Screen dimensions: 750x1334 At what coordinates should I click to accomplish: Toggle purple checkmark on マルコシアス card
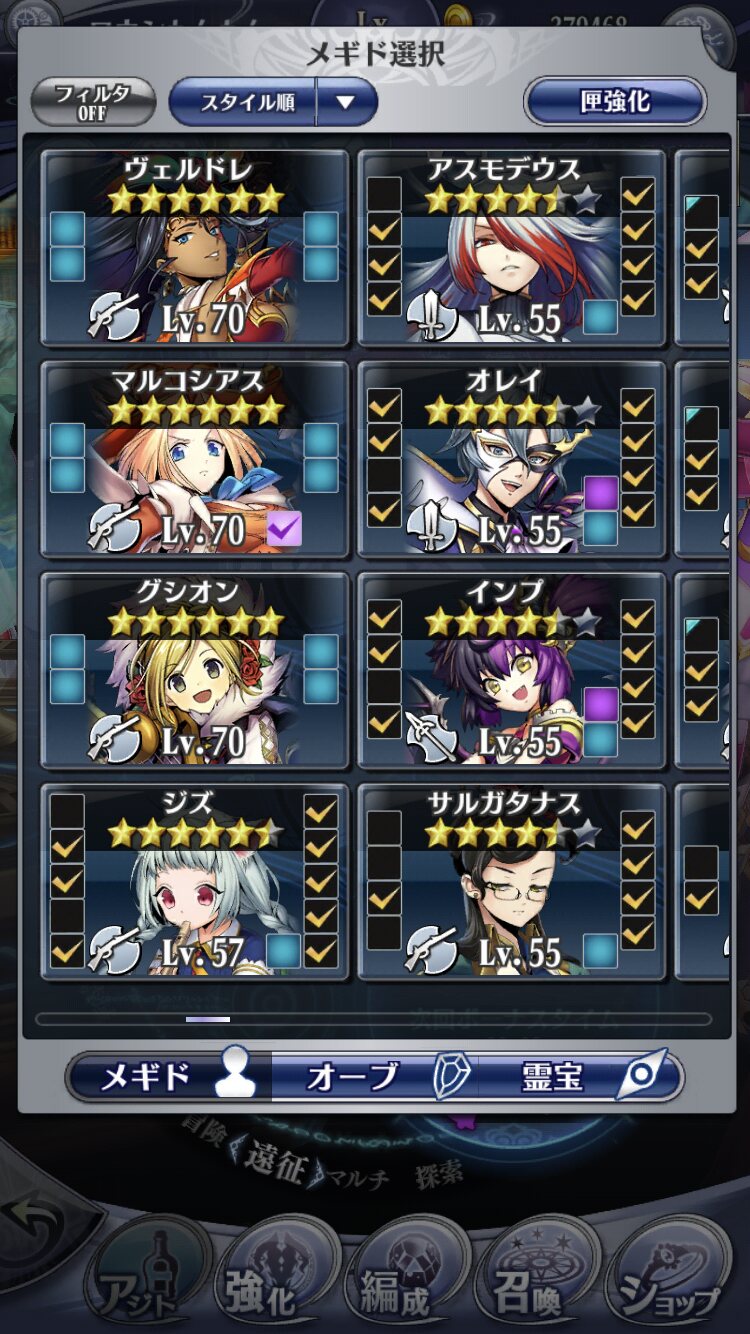[x=284, y=528]
